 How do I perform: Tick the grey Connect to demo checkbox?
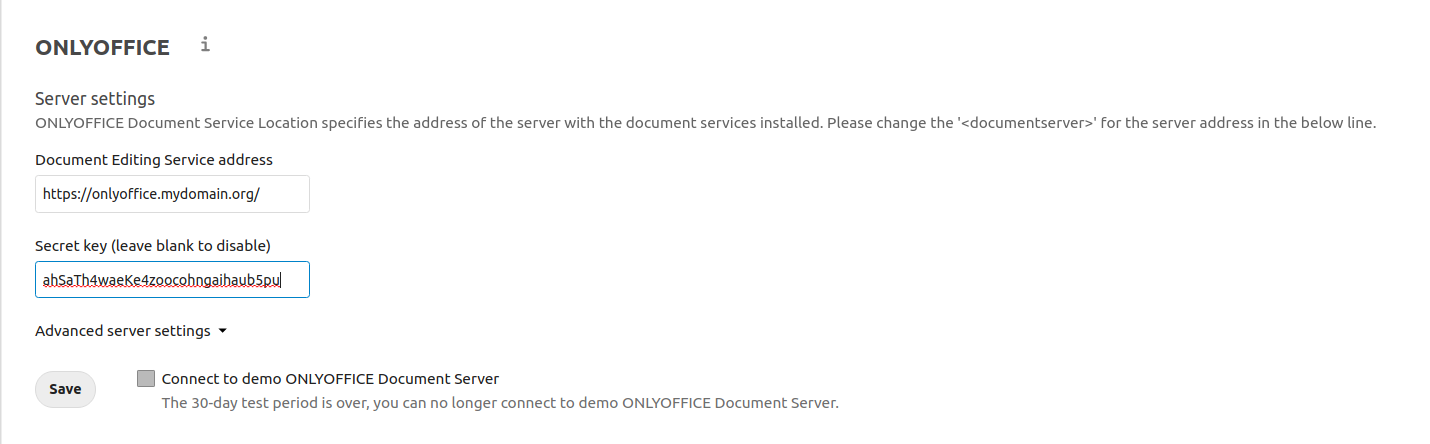coord(147,378)
